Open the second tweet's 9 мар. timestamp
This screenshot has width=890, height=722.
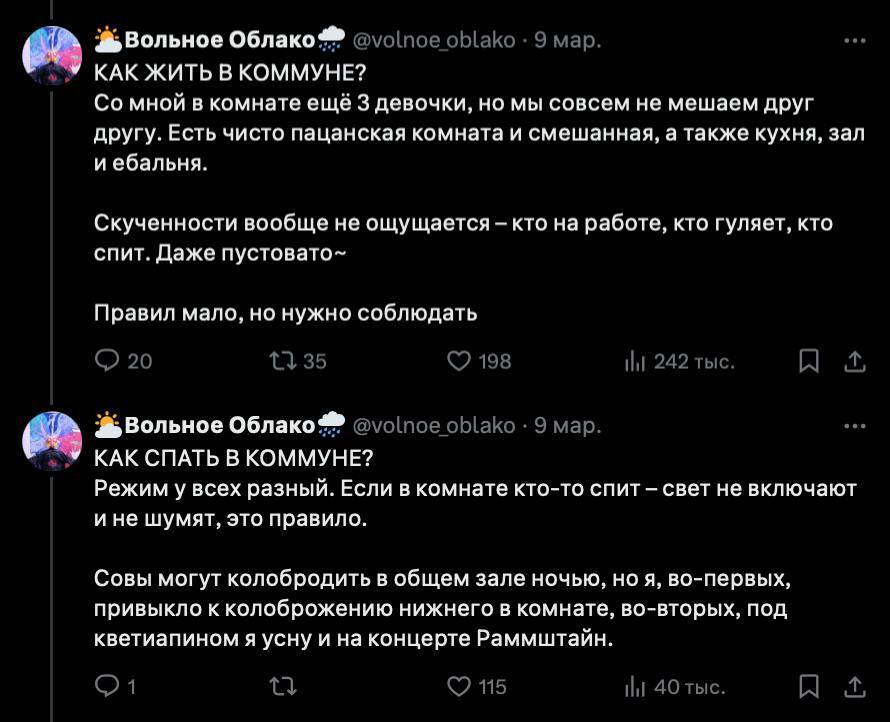(567, 426)
